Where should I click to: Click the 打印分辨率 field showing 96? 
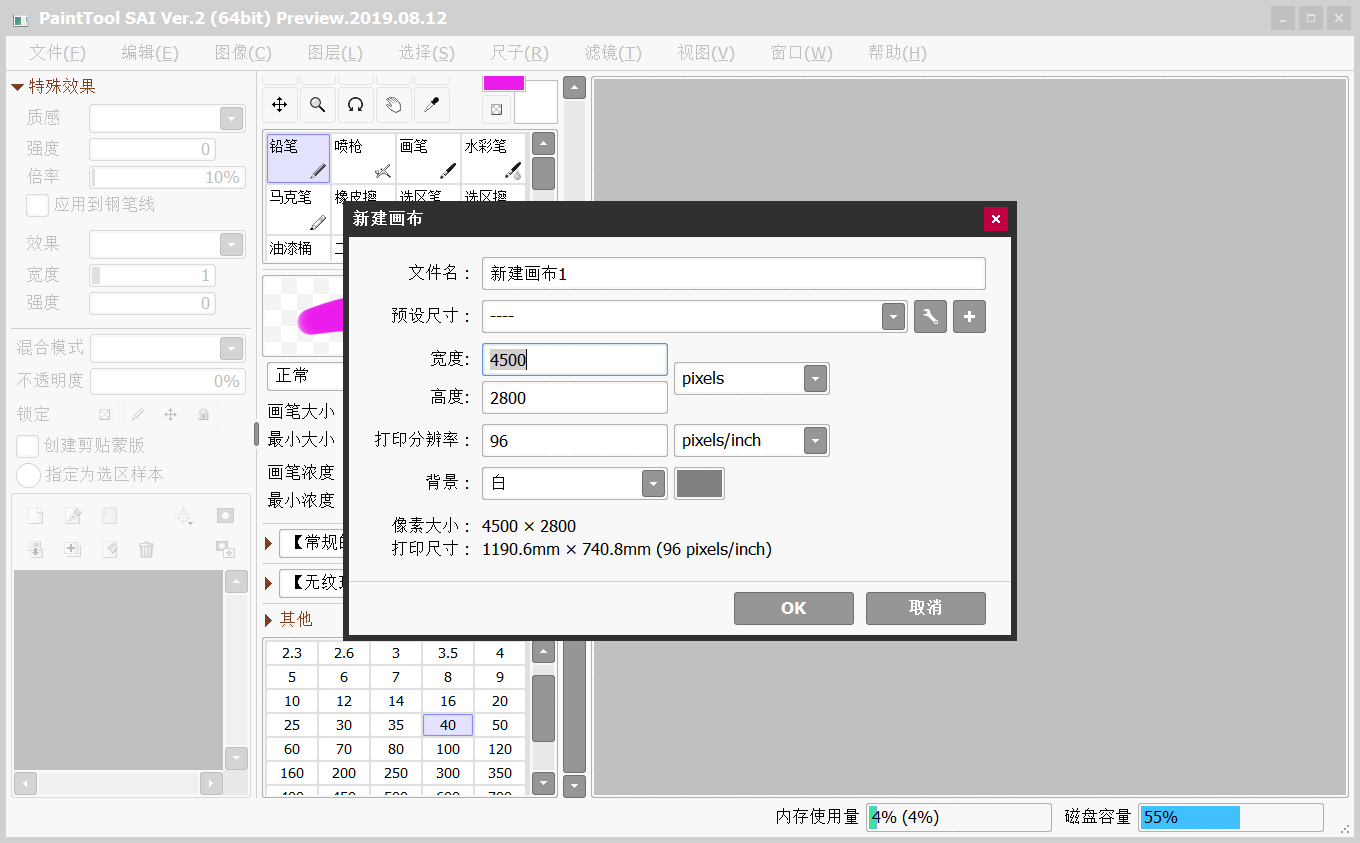(x=575, y=440)
